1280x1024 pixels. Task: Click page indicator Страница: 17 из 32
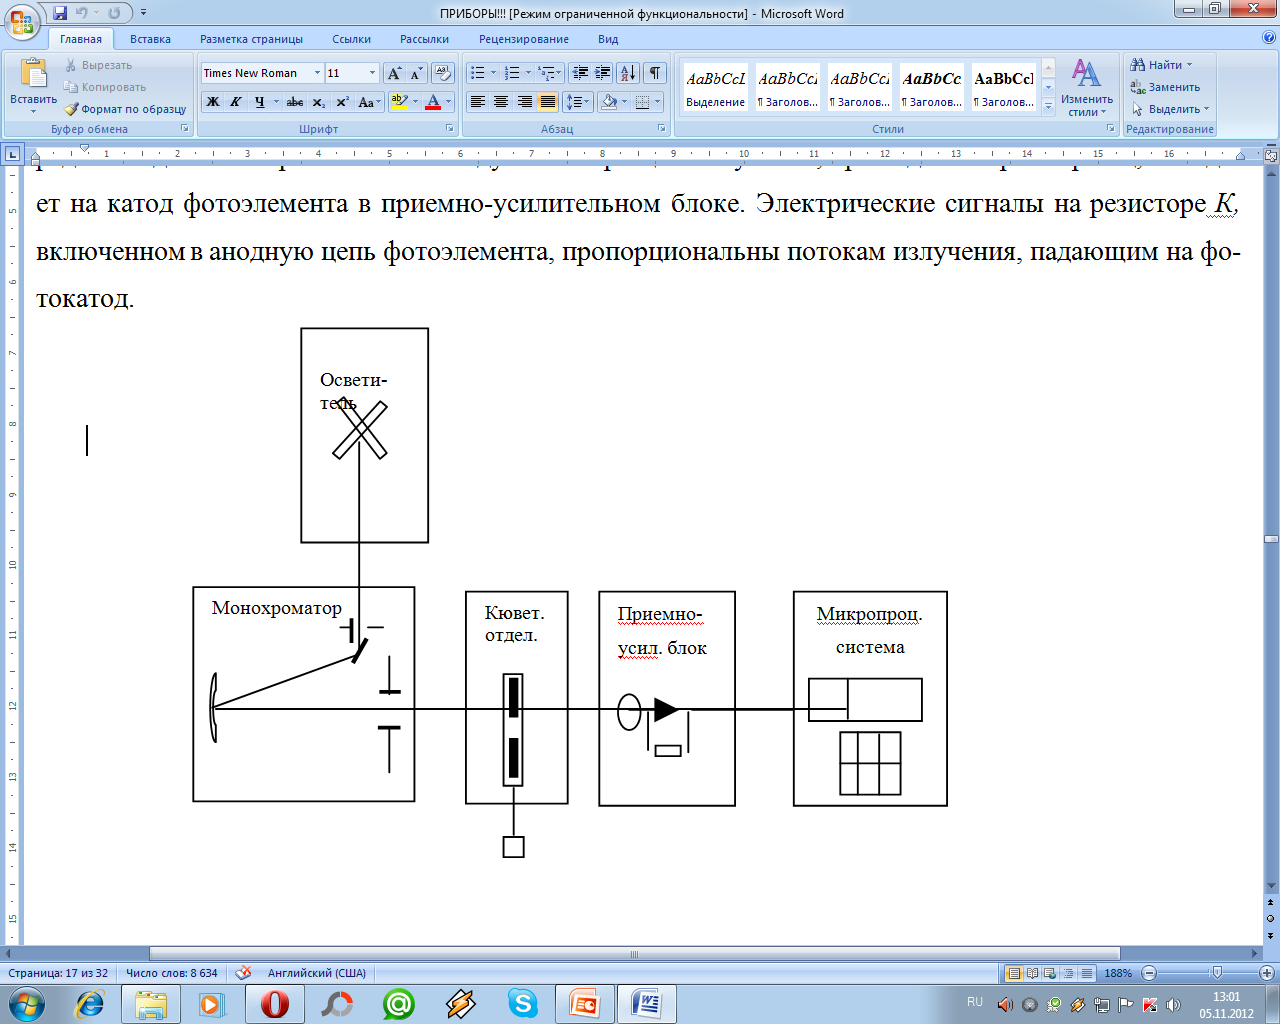(58, 973)
